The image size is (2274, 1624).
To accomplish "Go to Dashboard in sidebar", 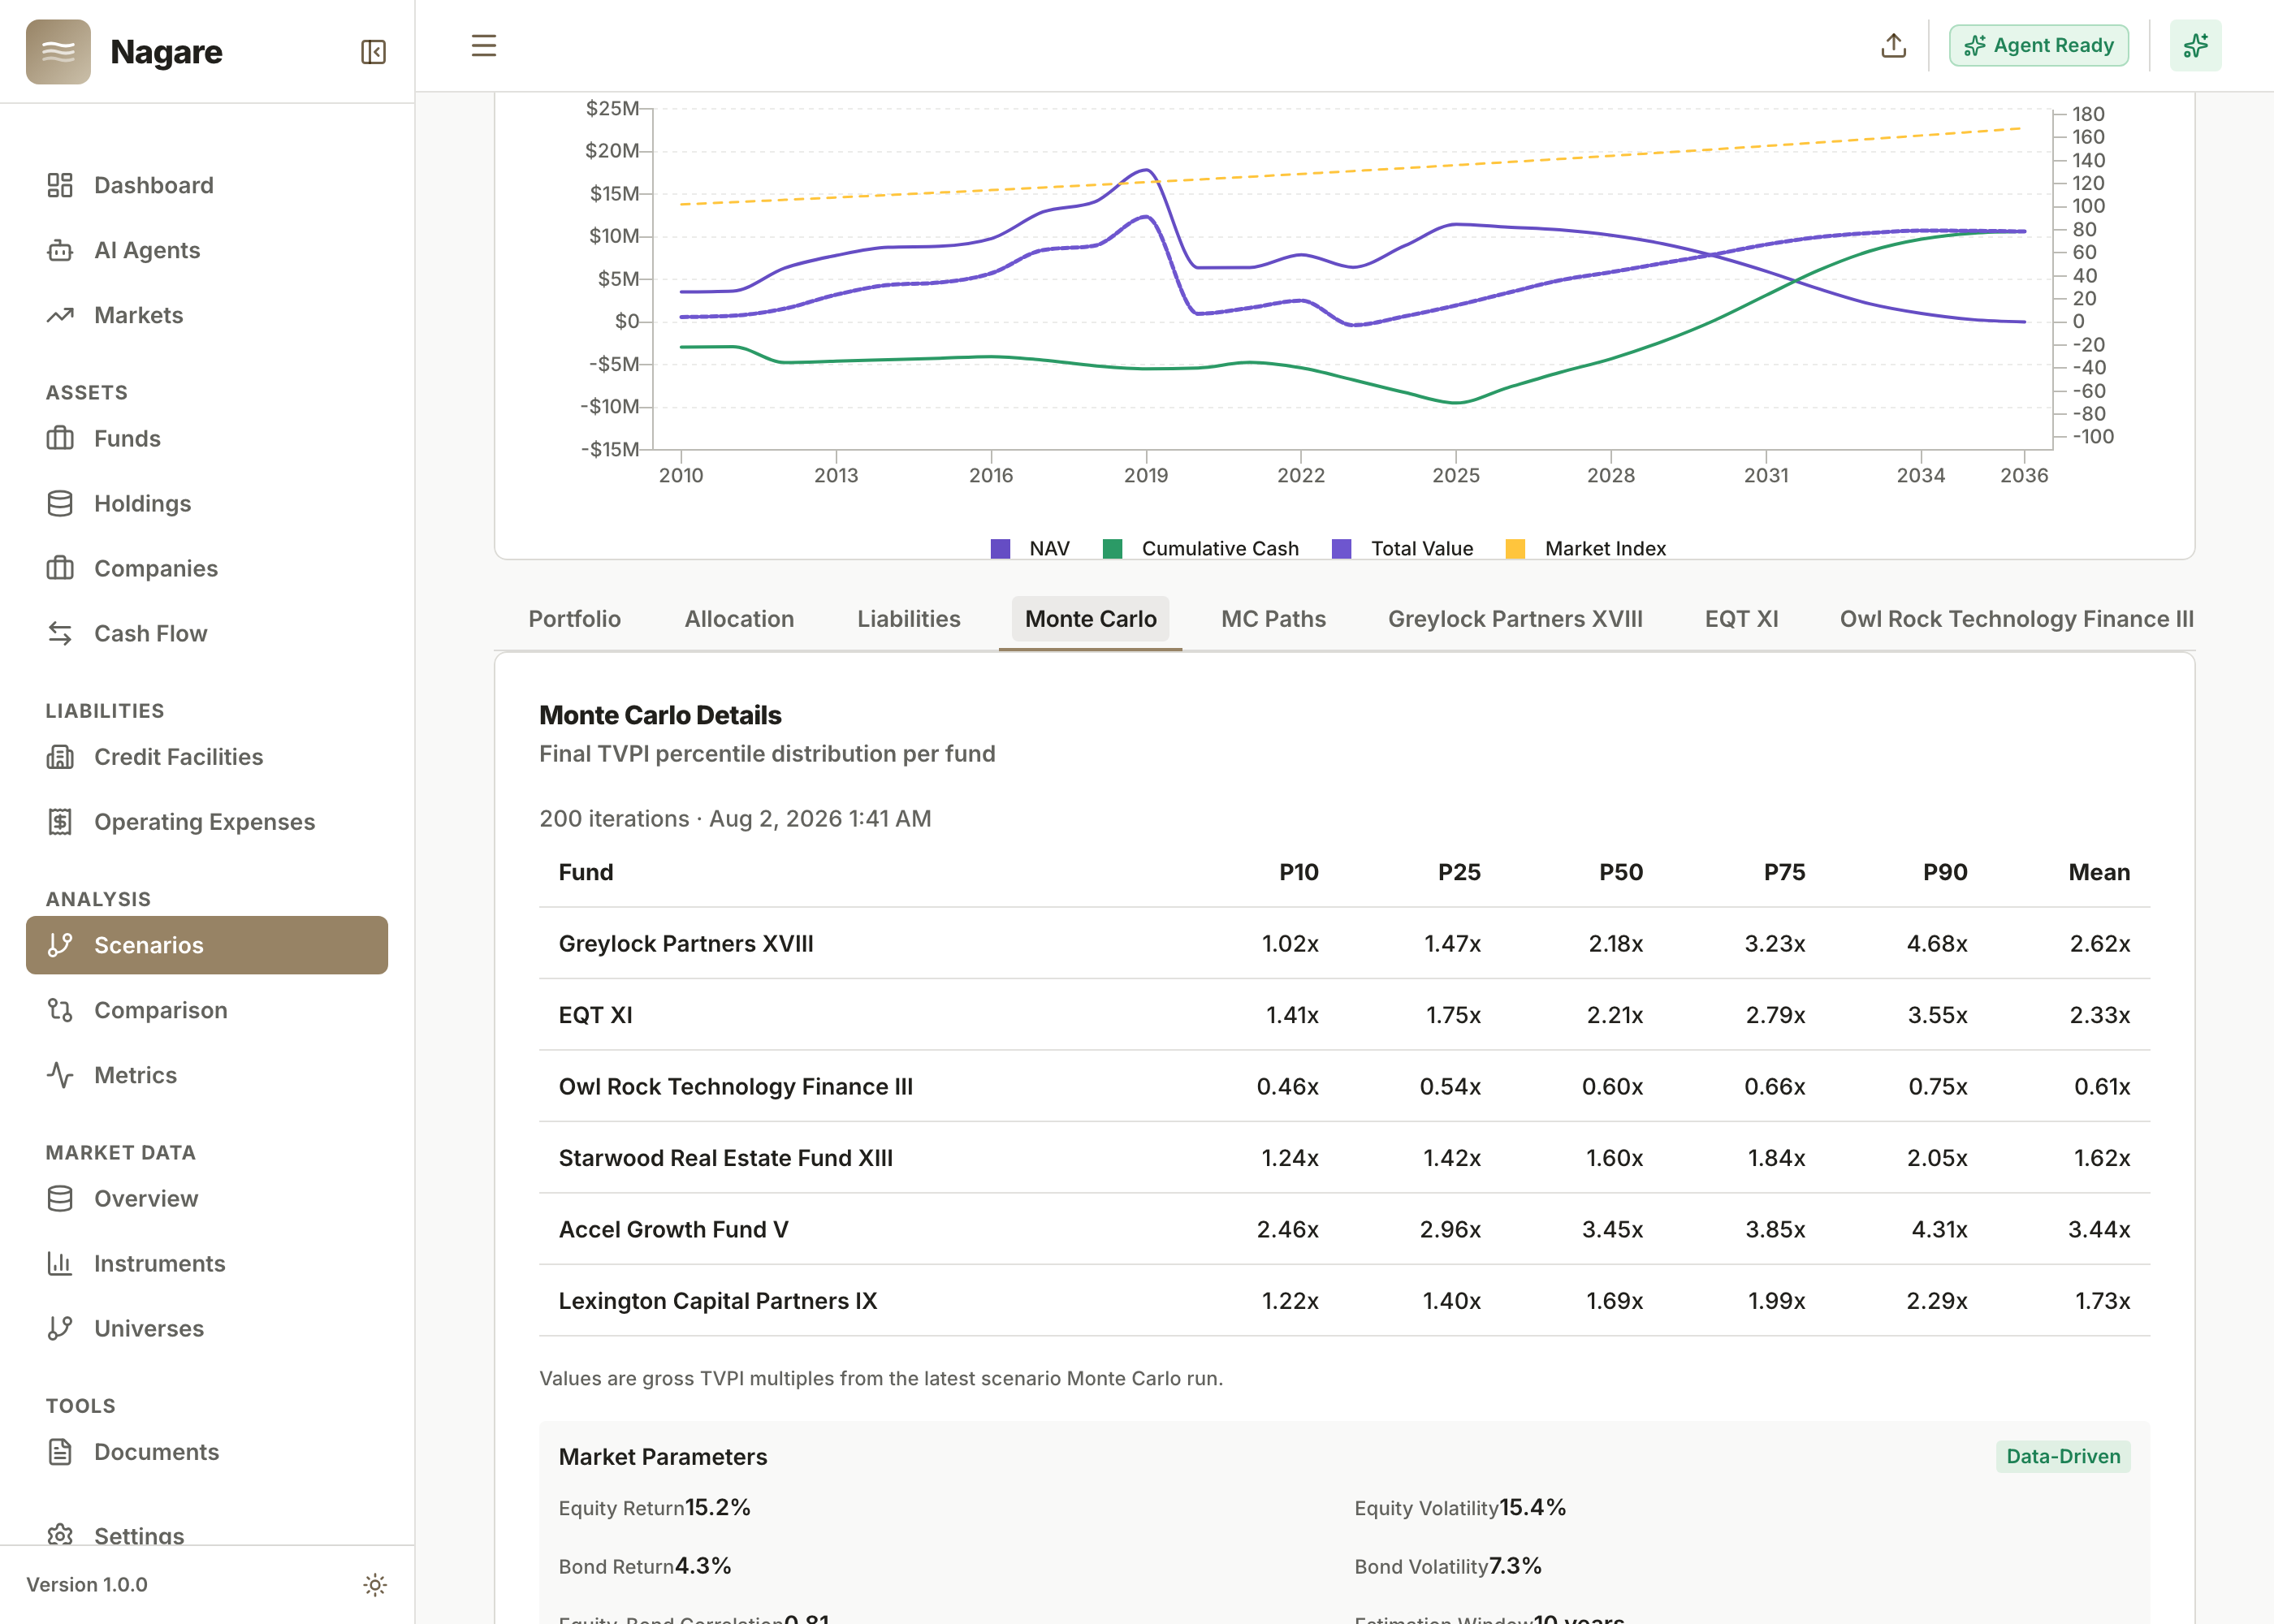I will (207, 185).
